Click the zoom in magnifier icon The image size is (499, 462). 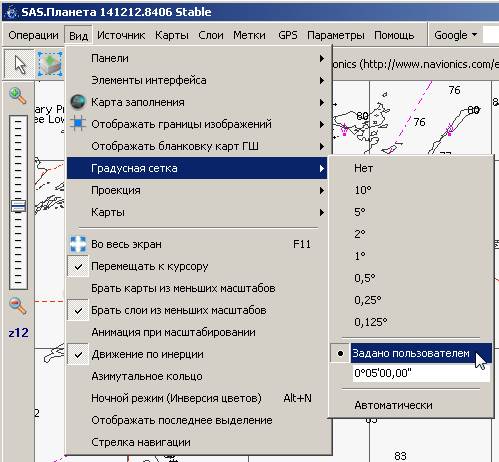(x=18, y=96)
